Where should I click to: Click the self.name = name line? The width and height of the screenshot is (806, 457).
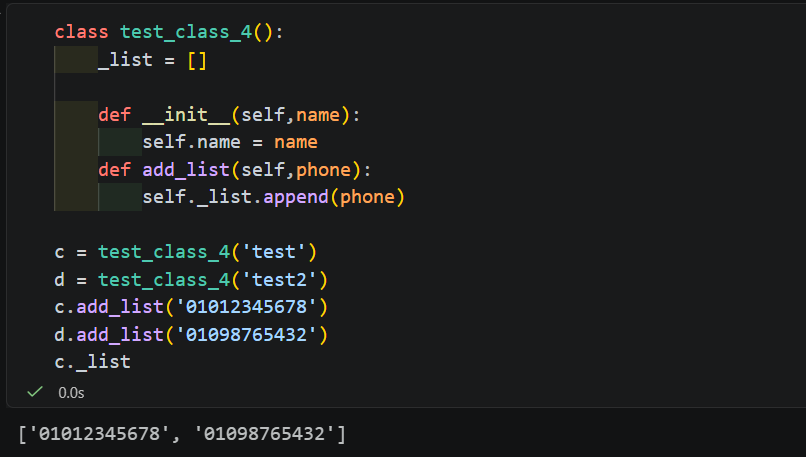230,142
